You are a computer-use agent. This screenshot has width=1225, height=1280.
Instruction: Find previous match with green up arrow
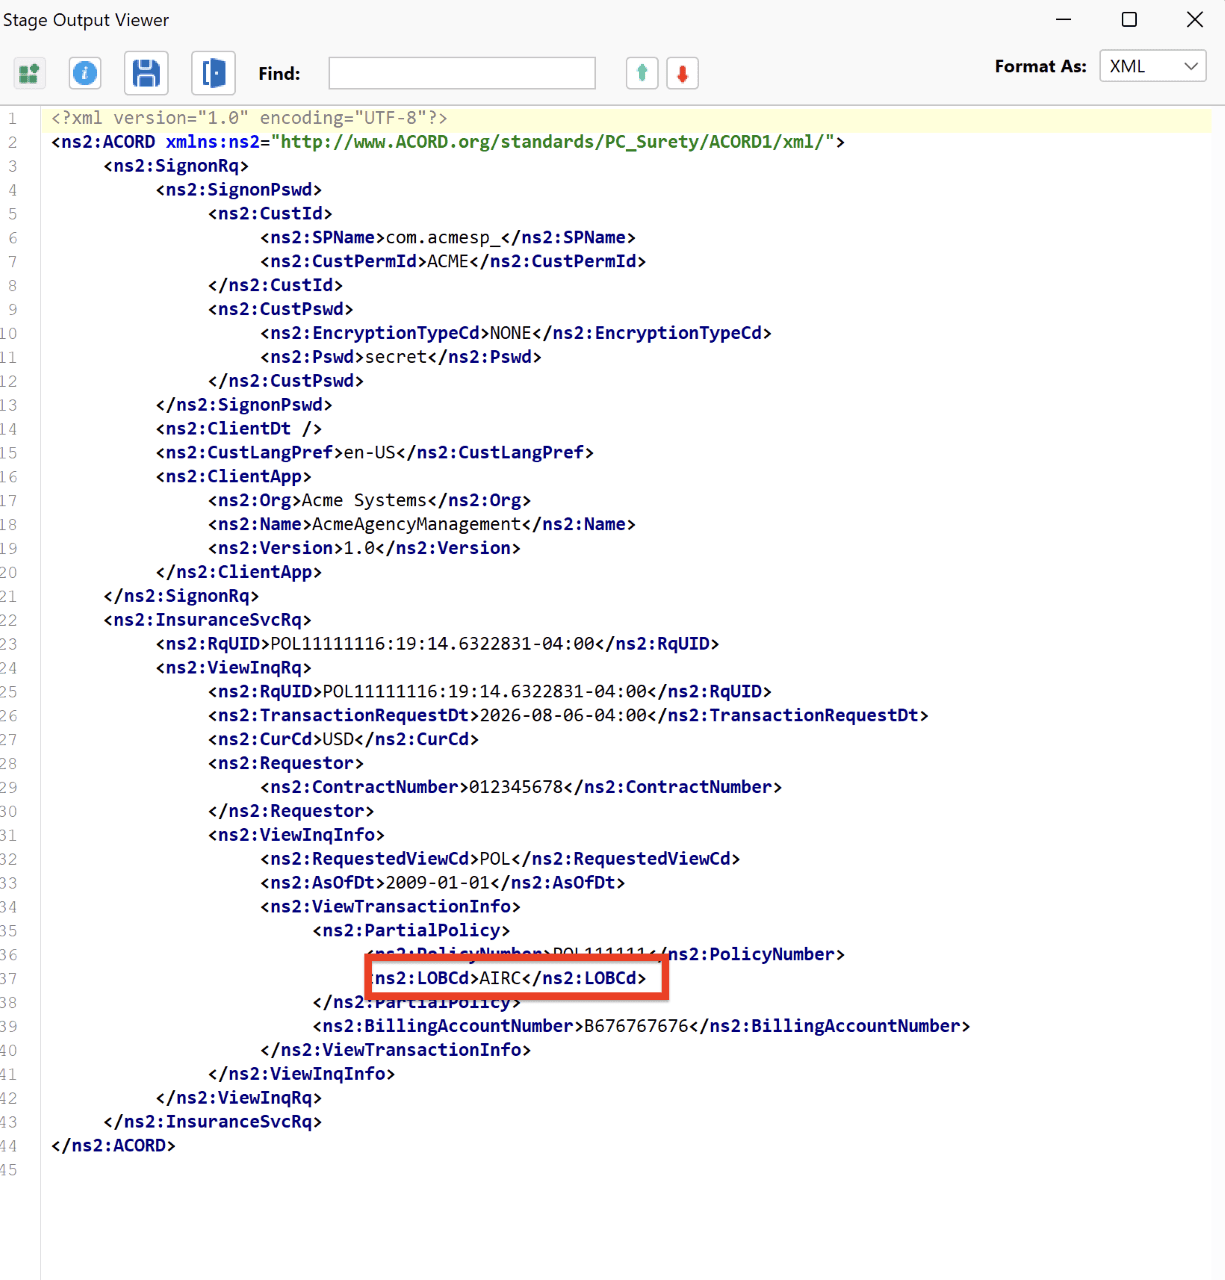pyautogui.click(x=642, y=73)
